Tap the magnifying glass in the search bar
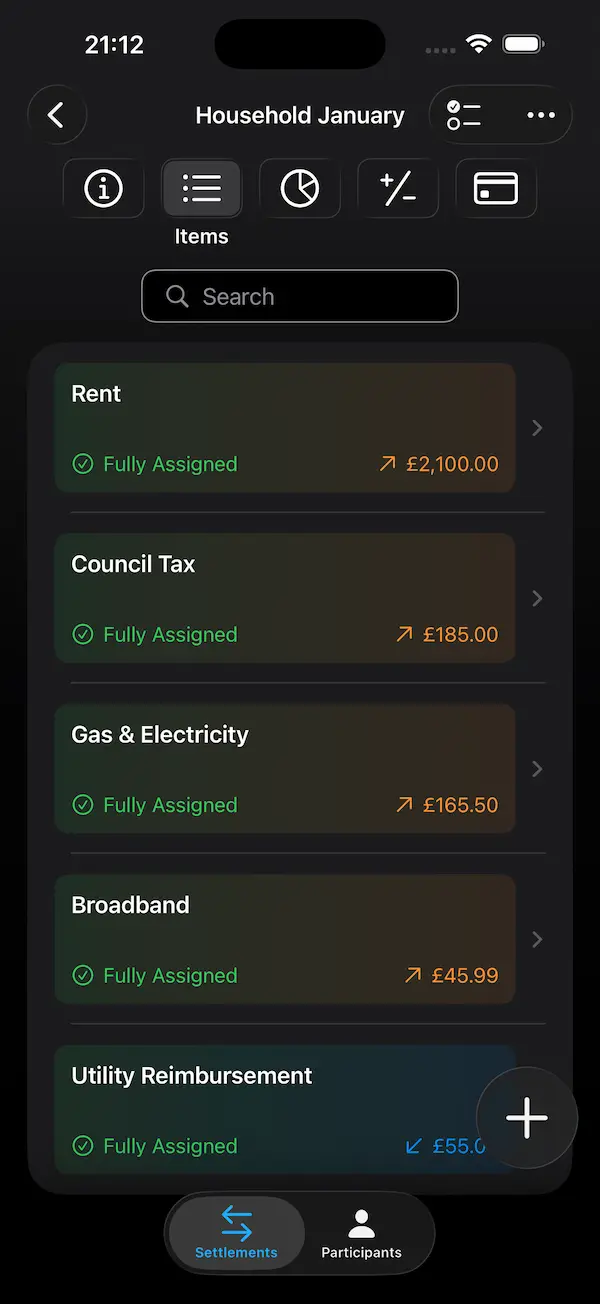Viewport: 600px width, 1304px height. pos(177,296)
